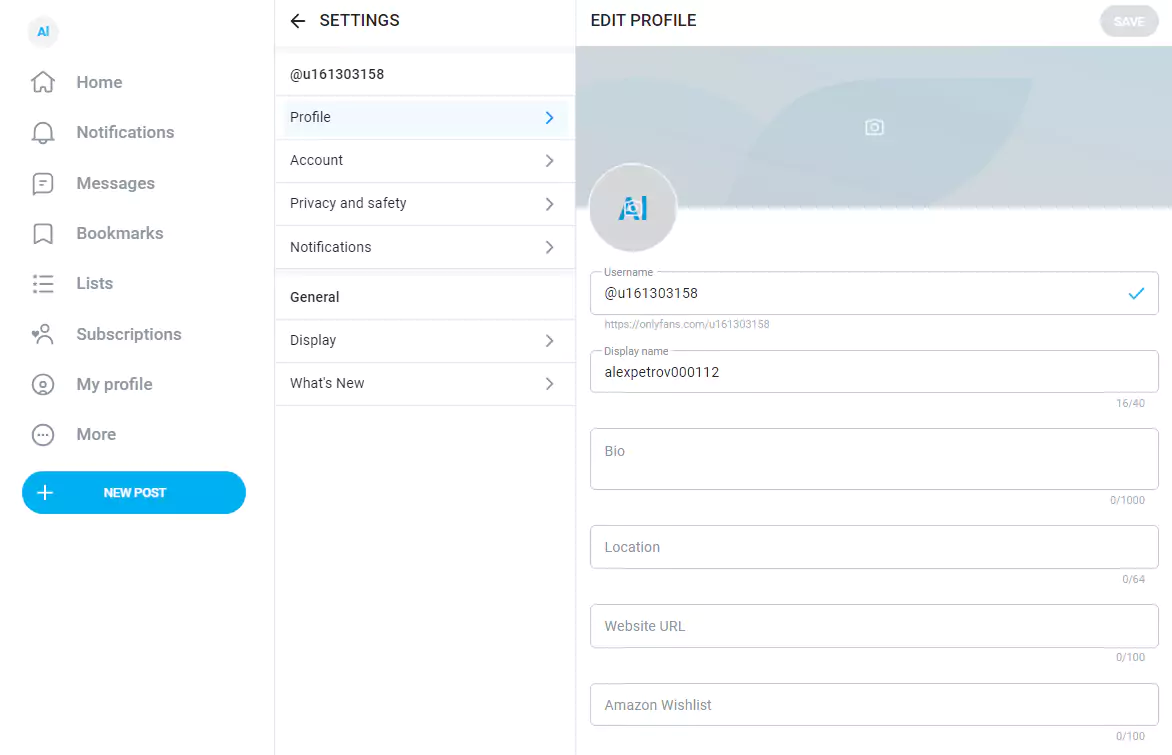Image resolution: width=1172 pixels, height=755 pixels.
Task: Open the Profile settings entry
Action: [425, 117]
